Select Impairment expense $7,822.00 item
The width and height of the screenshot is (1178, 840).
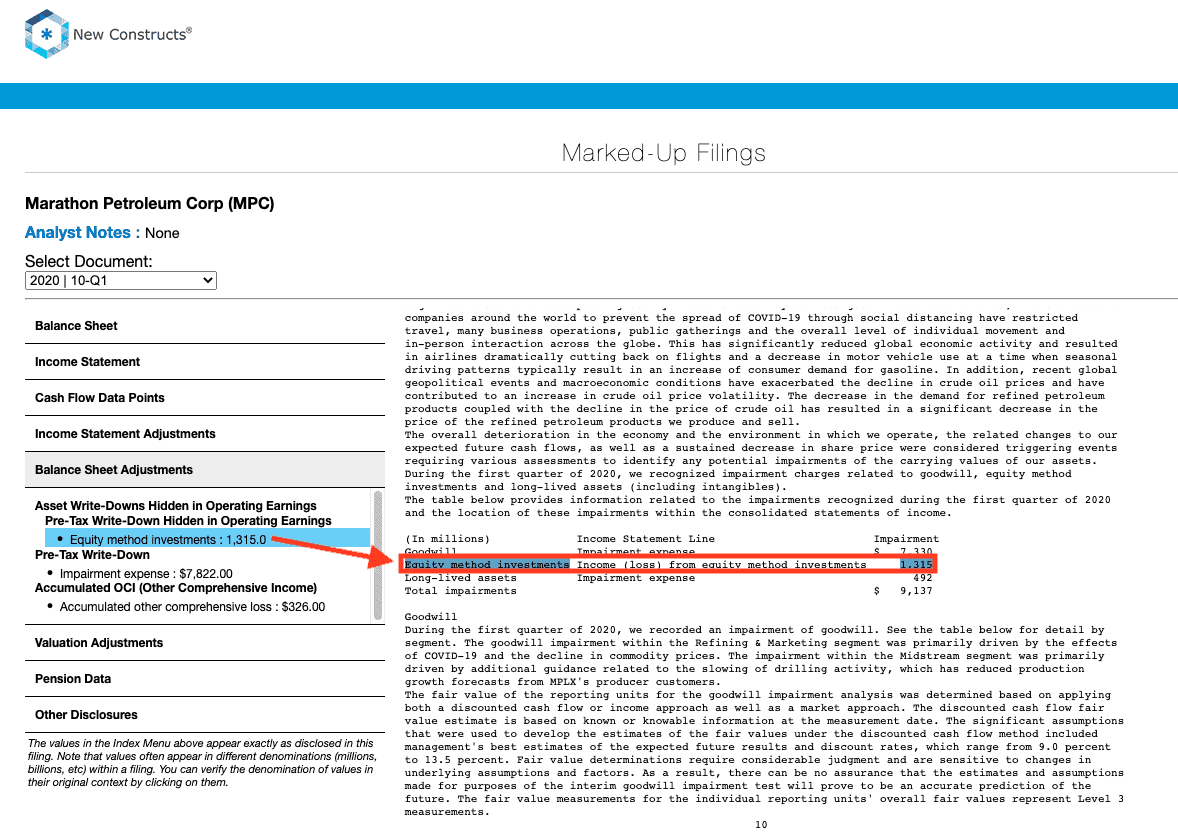point(146,573)
